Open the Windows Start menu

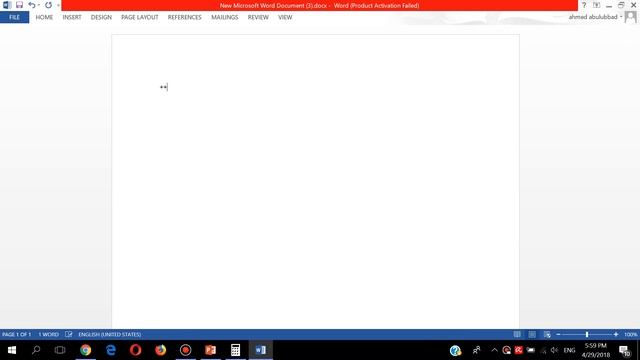click(x=12, y=350)
